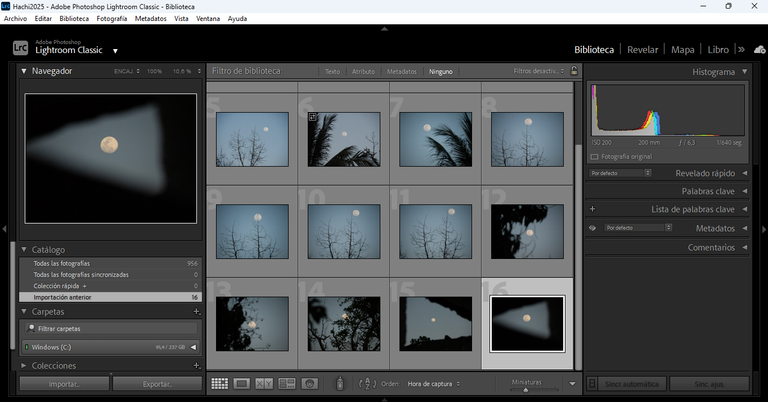
Task: Switch to the Revelar module
Action: (643, 49)
